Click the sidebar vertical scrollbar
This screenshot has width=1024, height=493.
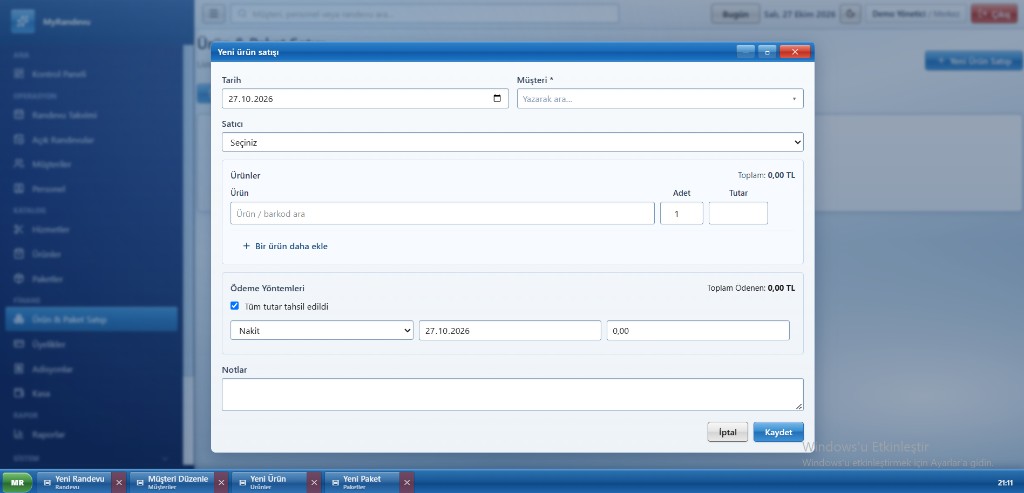click(187, 255)
